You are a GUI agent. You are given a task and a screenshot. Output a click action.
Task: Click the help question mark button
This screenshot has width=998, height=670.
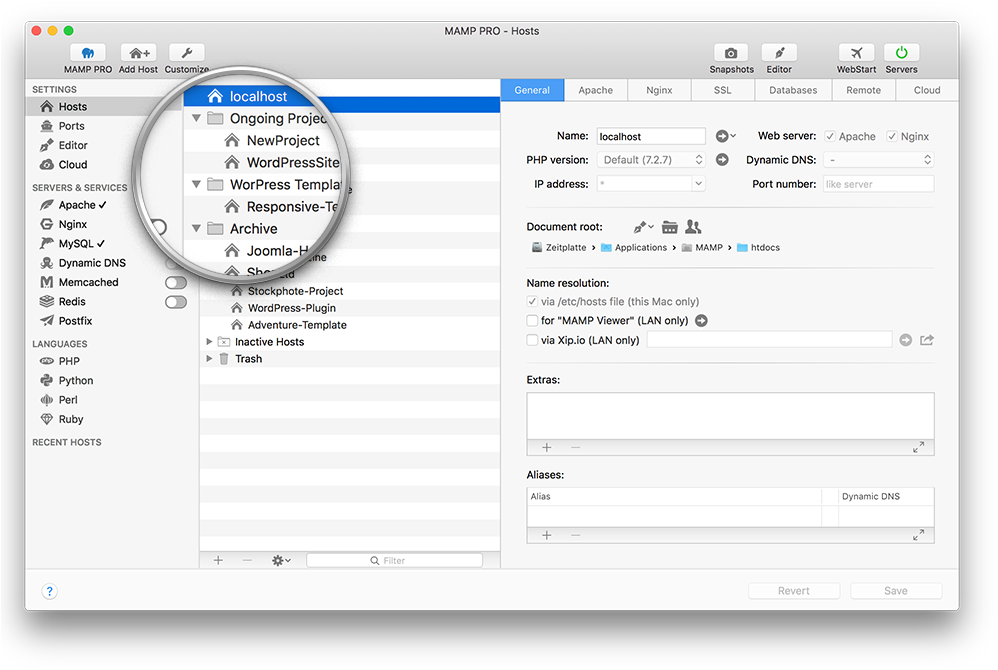pos(49,591)
